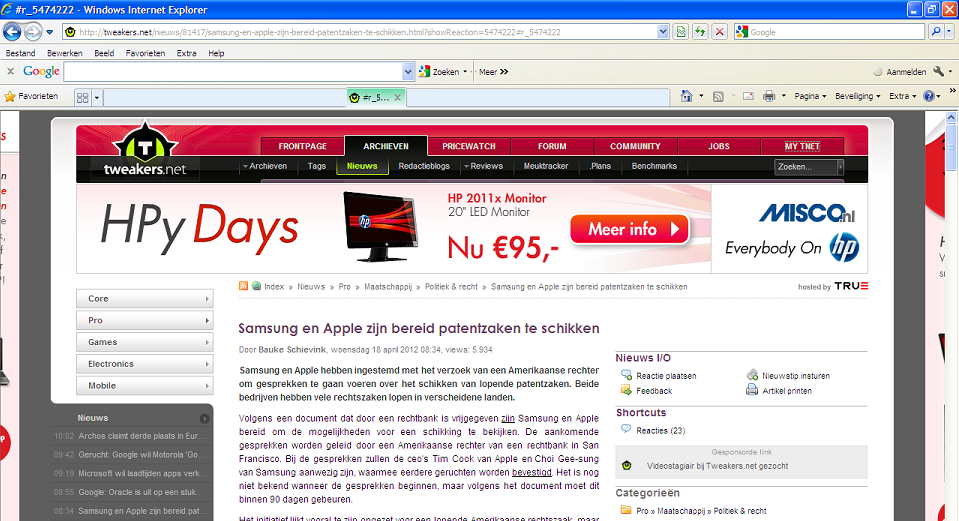
Task: Open the search provider dropdown arrow
Action: (949, 32)
